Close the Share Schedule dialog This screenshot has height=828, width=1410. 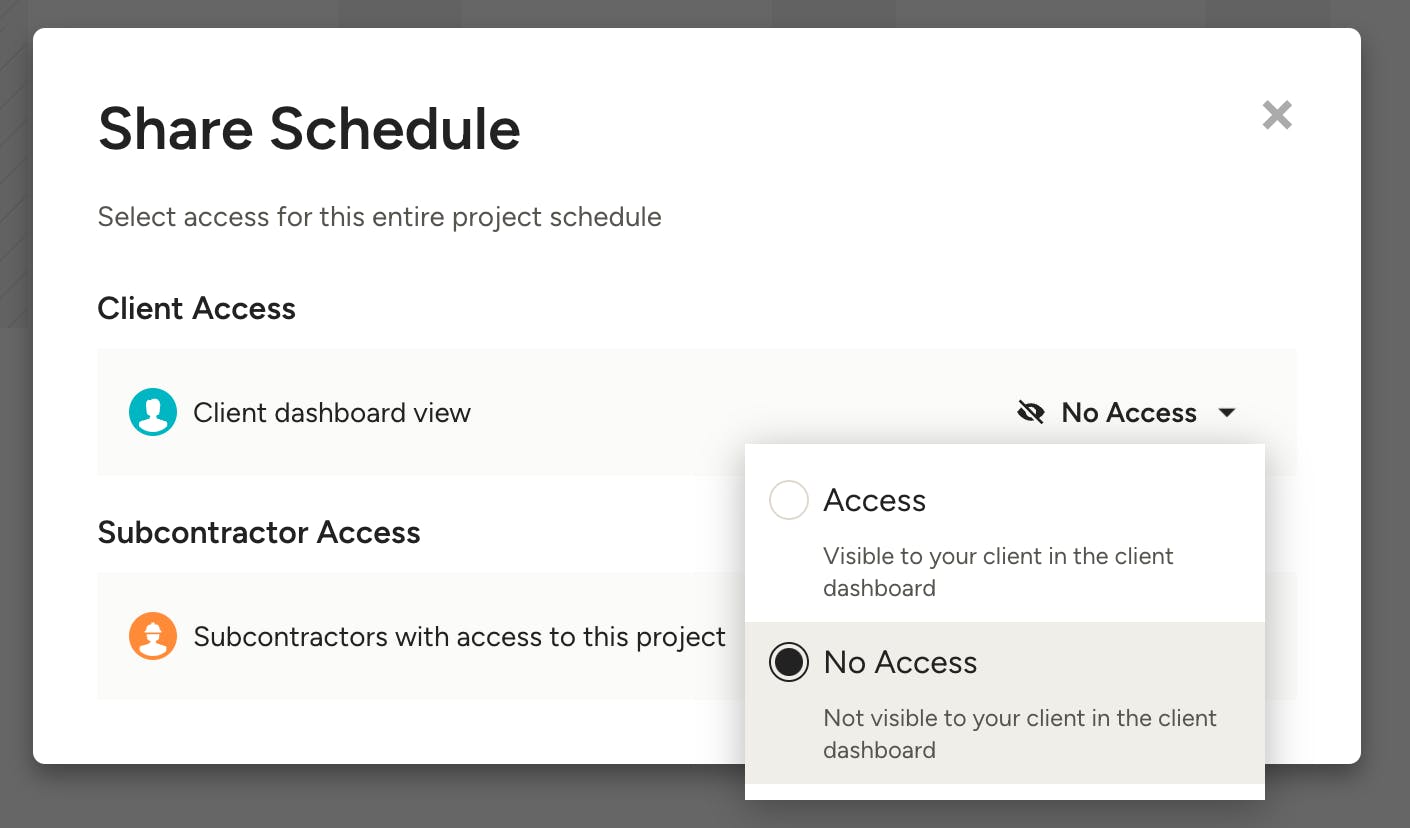[x=1277, y=116]
